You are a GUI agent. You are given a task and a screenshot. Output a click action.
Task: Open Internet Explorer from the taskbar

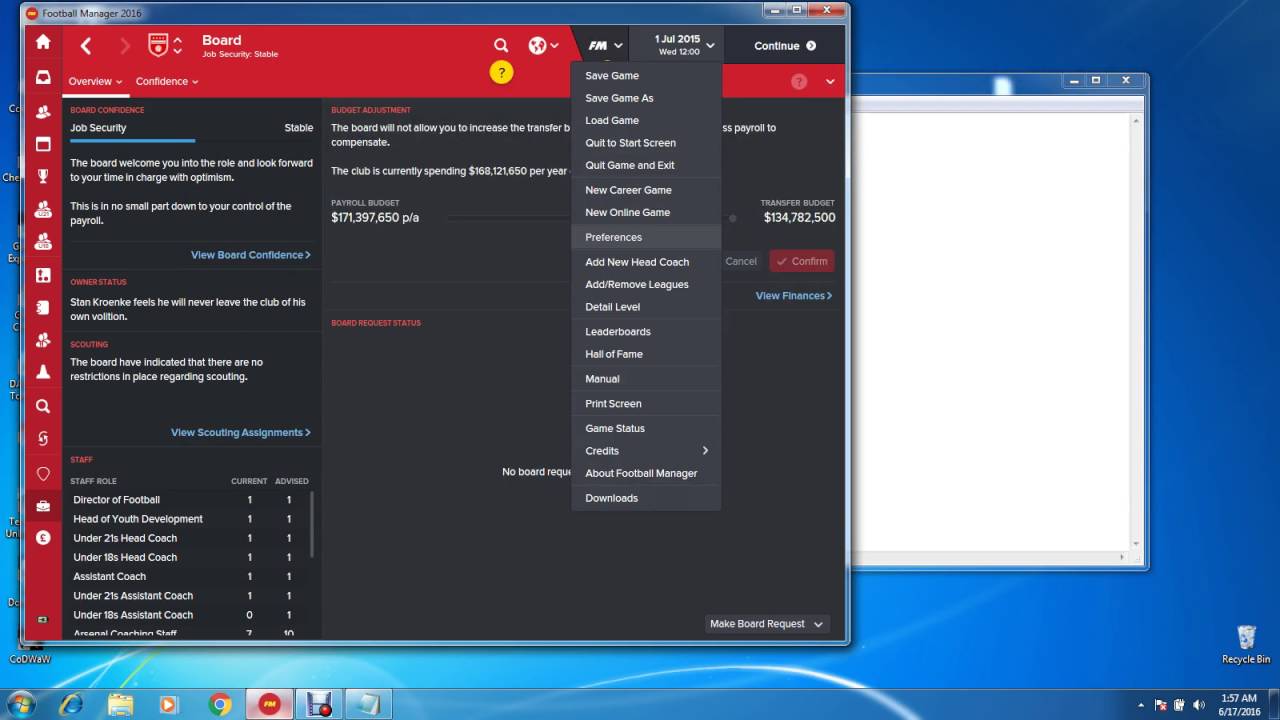pos(71,705)
